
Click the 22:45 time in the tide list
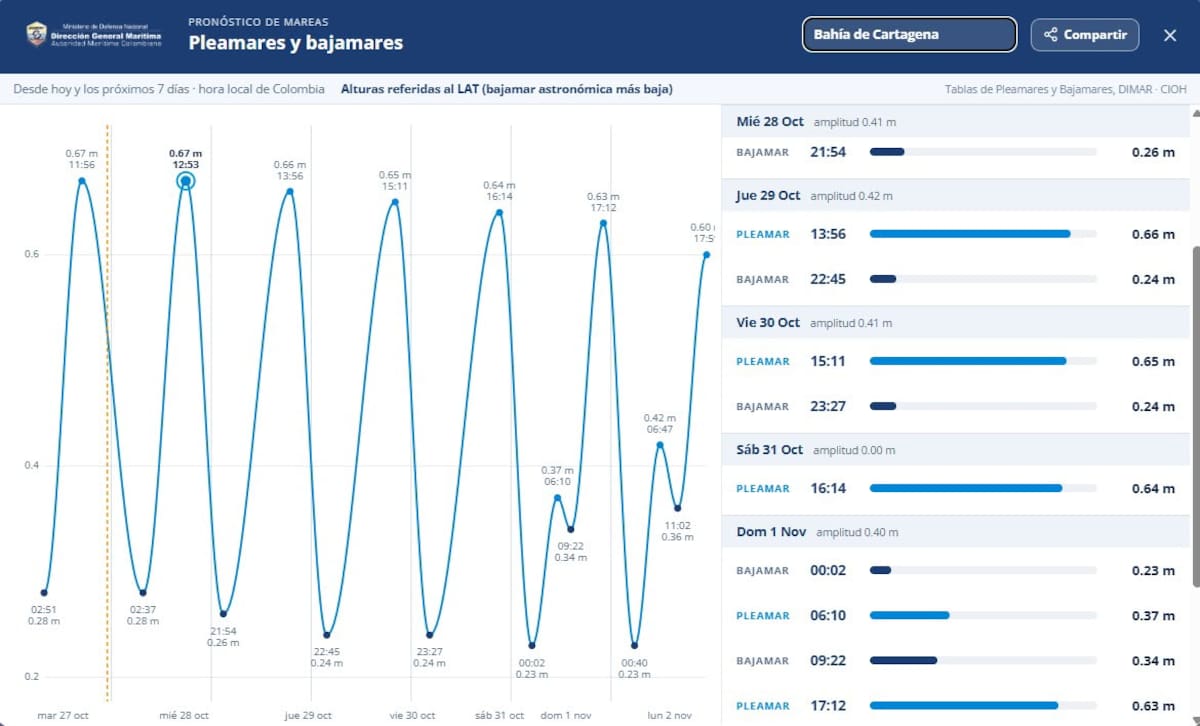click(x=828, y=279)
